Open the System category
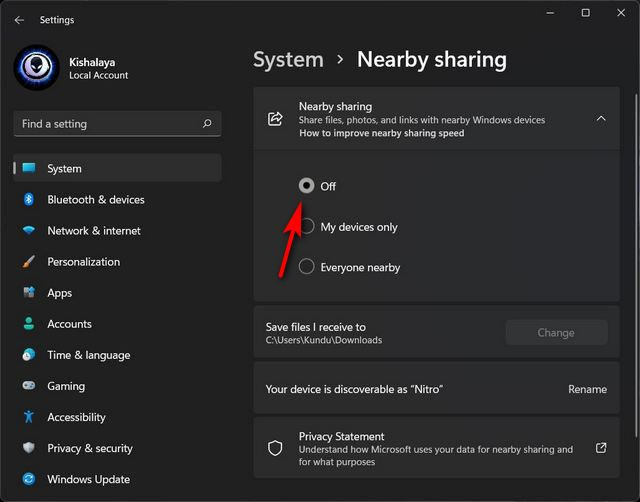This screenshot has width=640, height=502. [x=118, y=168]
